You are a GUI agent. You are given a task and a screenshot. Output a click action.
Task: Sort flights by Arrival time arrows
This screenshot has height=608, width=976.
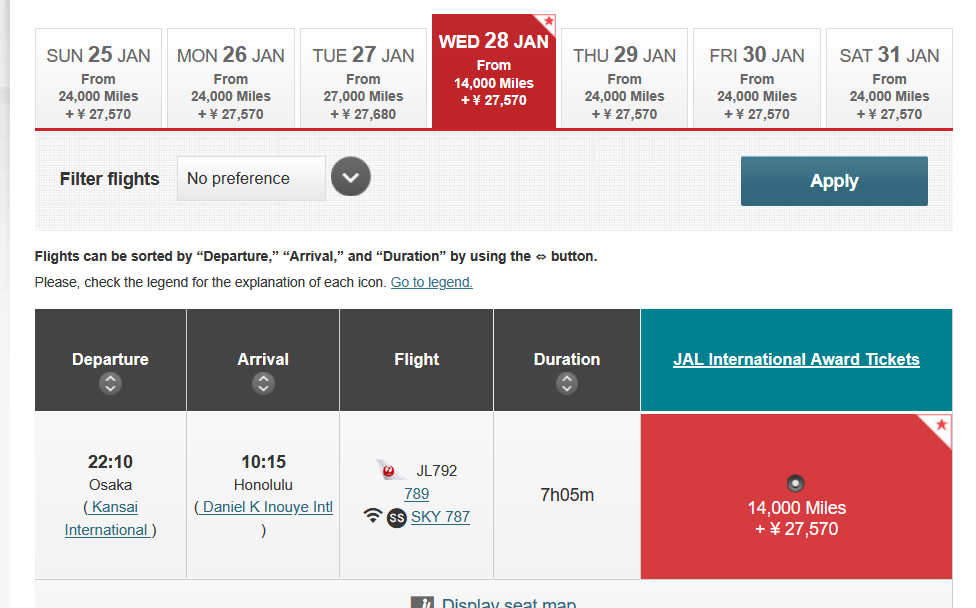tap(263, 383)
